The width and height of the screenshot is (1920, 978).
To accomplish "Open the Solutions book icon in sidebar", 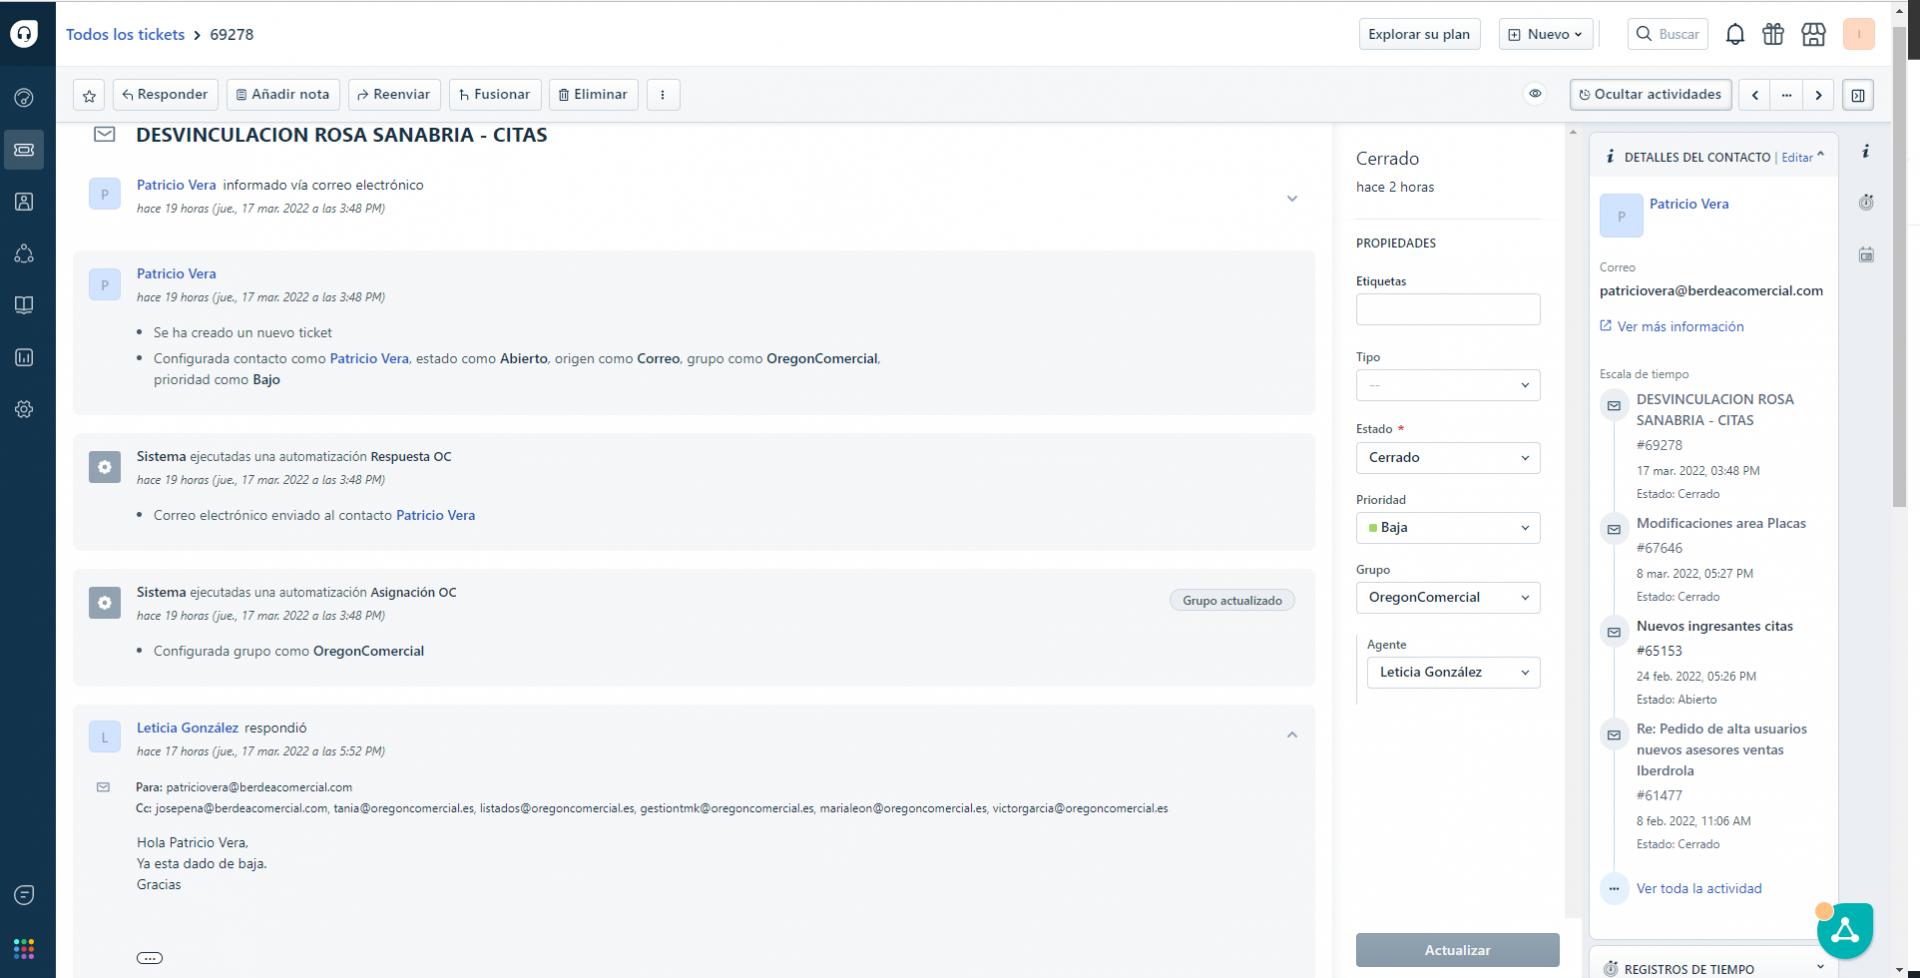I will [24, 305].
